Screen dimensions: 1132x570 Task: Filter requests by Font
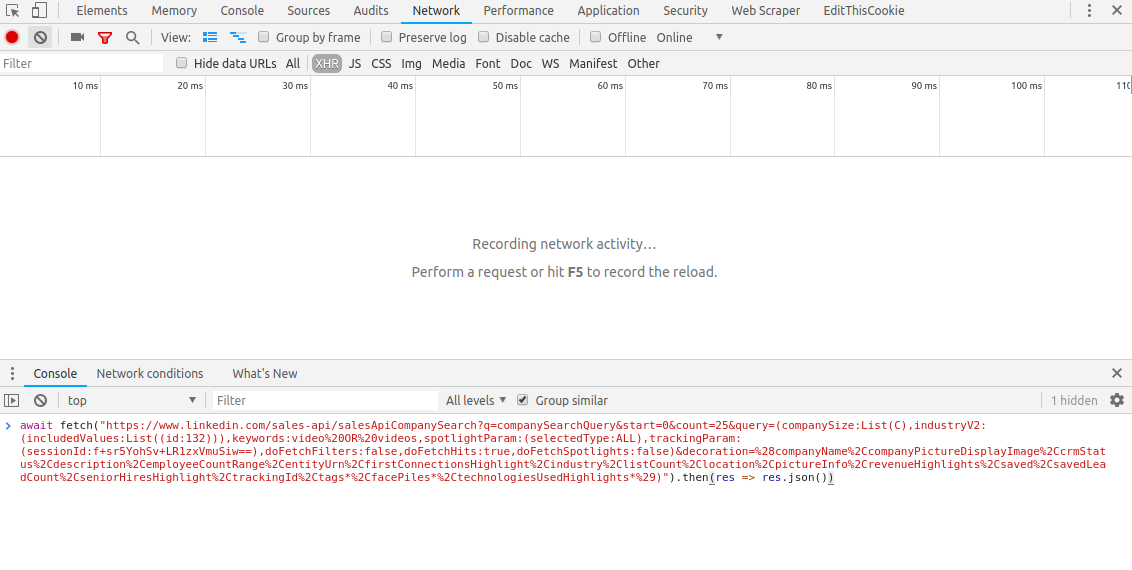pos(487,63)
